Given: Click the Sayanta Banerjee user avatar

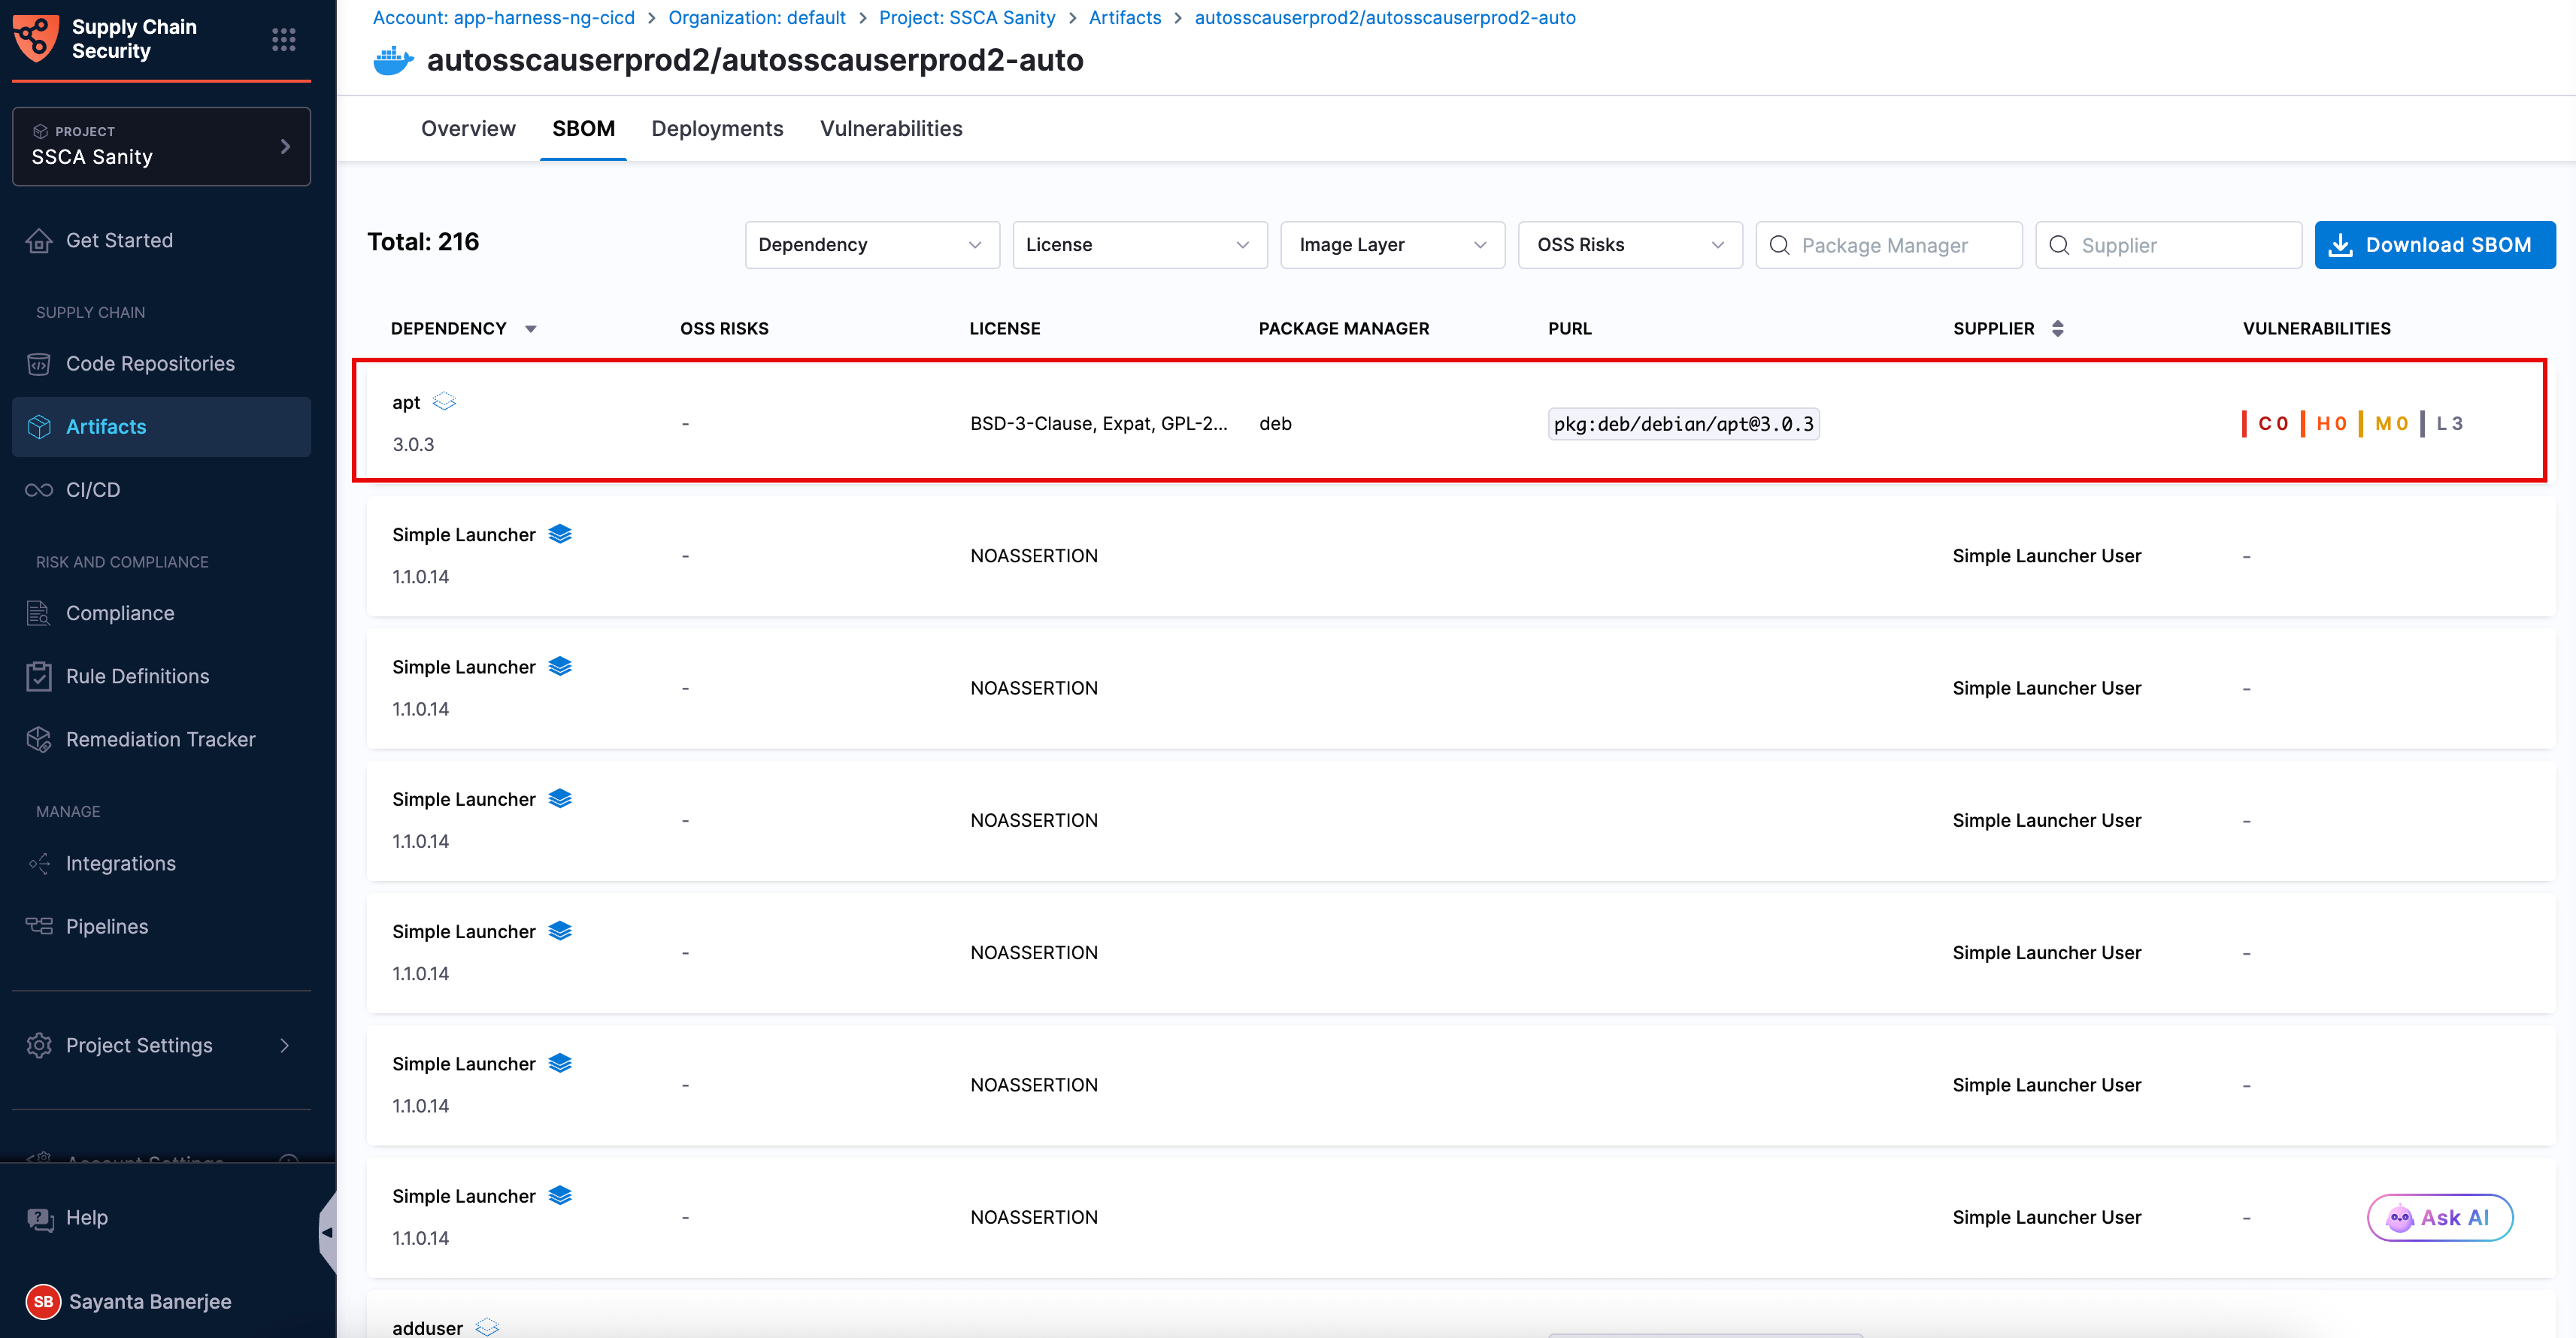Looking at the screenshot, I should tap(43, 1301).
